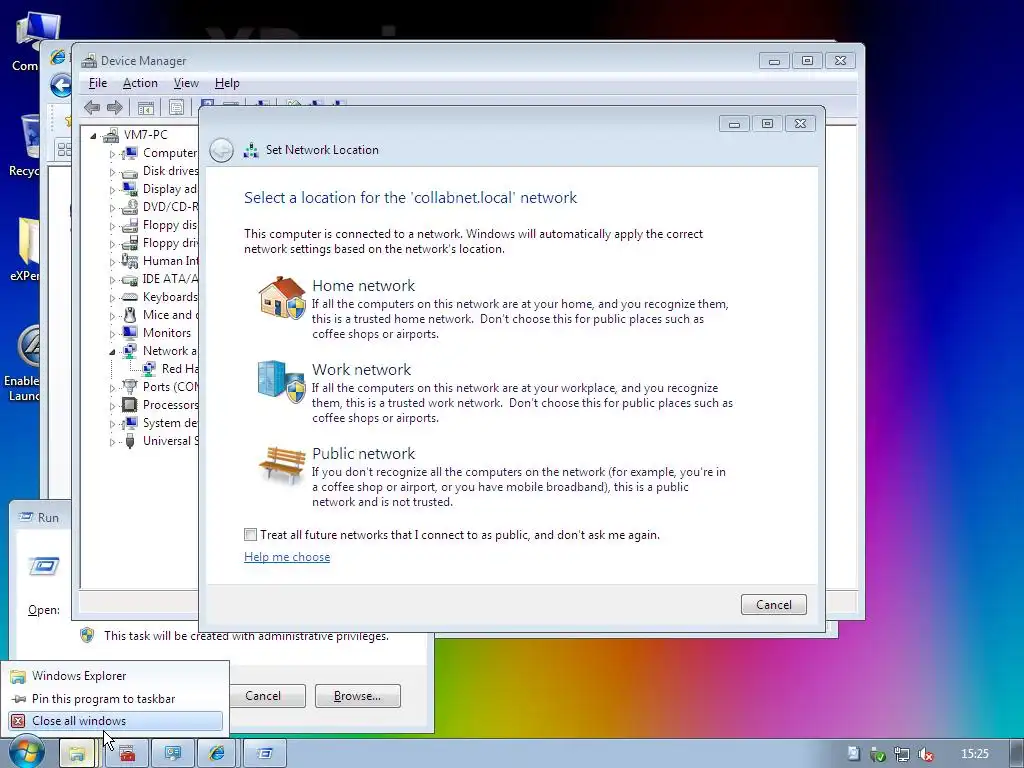Select the Work network option title

click(362, 370)
